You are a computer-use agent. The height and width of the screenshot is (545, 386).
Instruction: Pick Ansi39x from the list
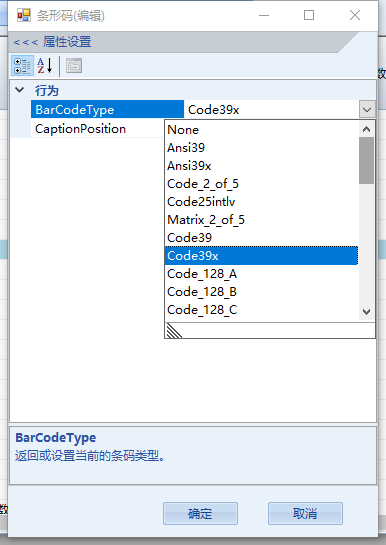[x=261, y=166]
